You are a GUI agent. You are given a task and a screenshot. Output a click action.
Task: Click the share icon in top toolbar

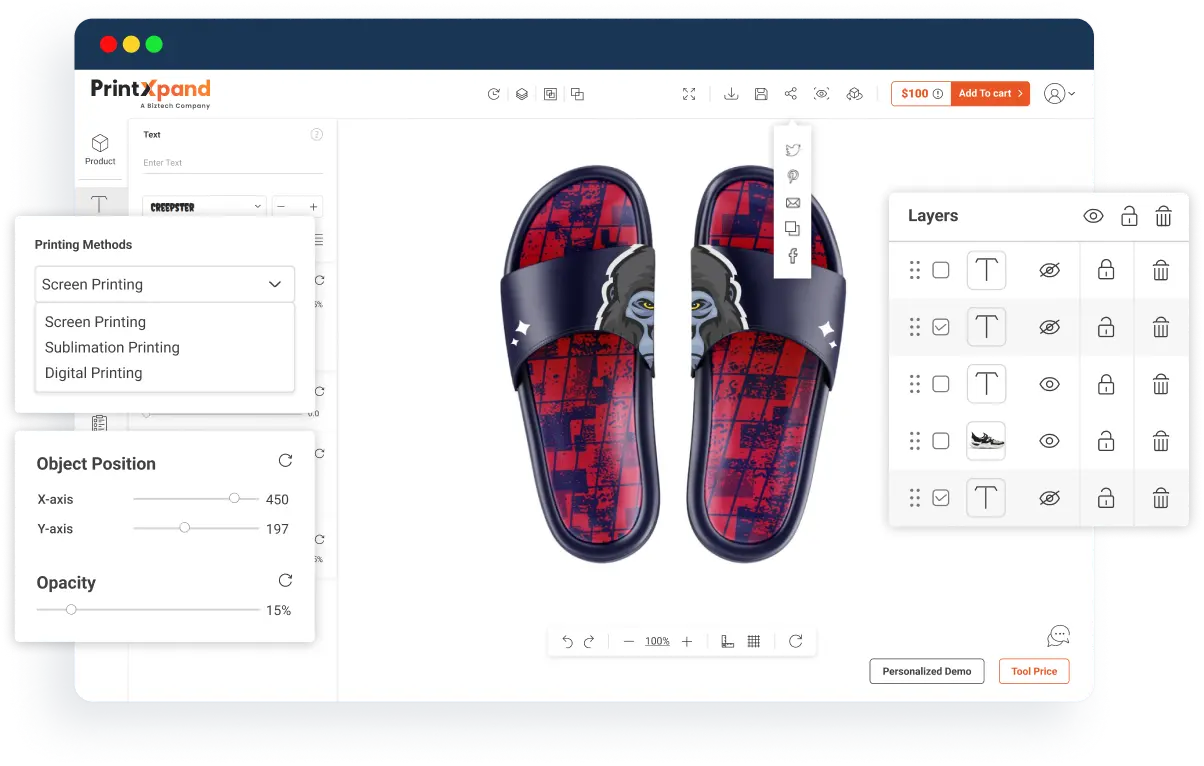click(791, 94)
